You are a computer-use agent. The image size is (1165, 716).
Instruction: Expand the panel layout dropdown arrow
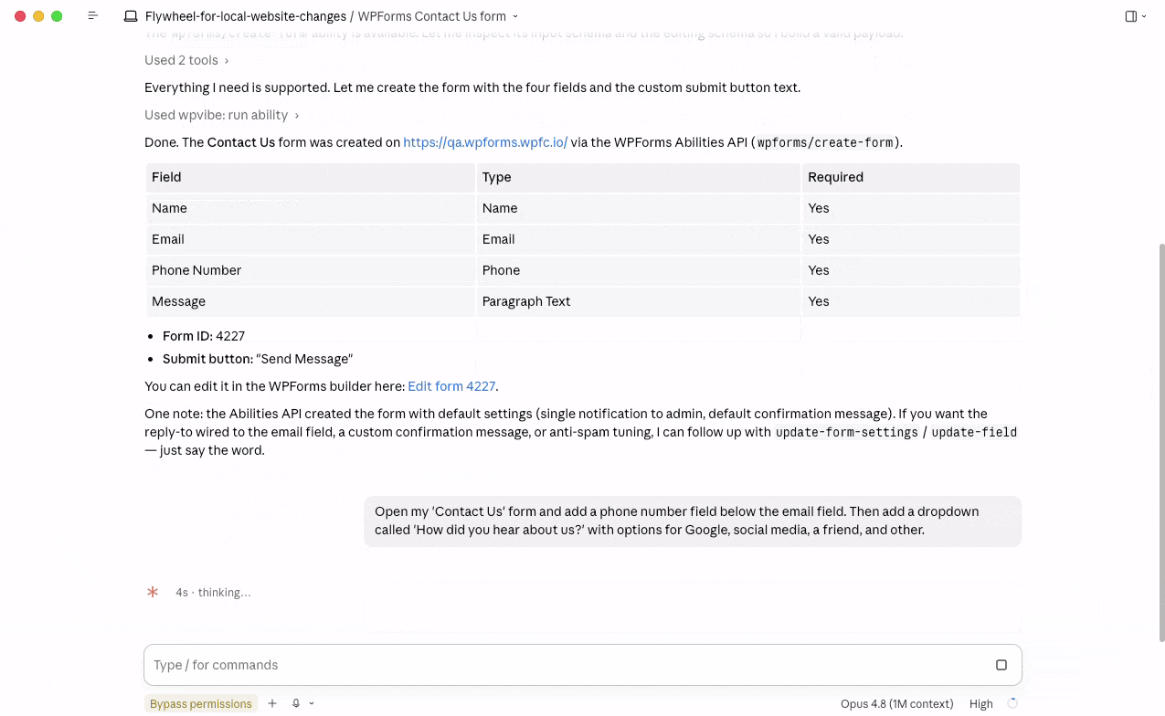click(1144, 16)
